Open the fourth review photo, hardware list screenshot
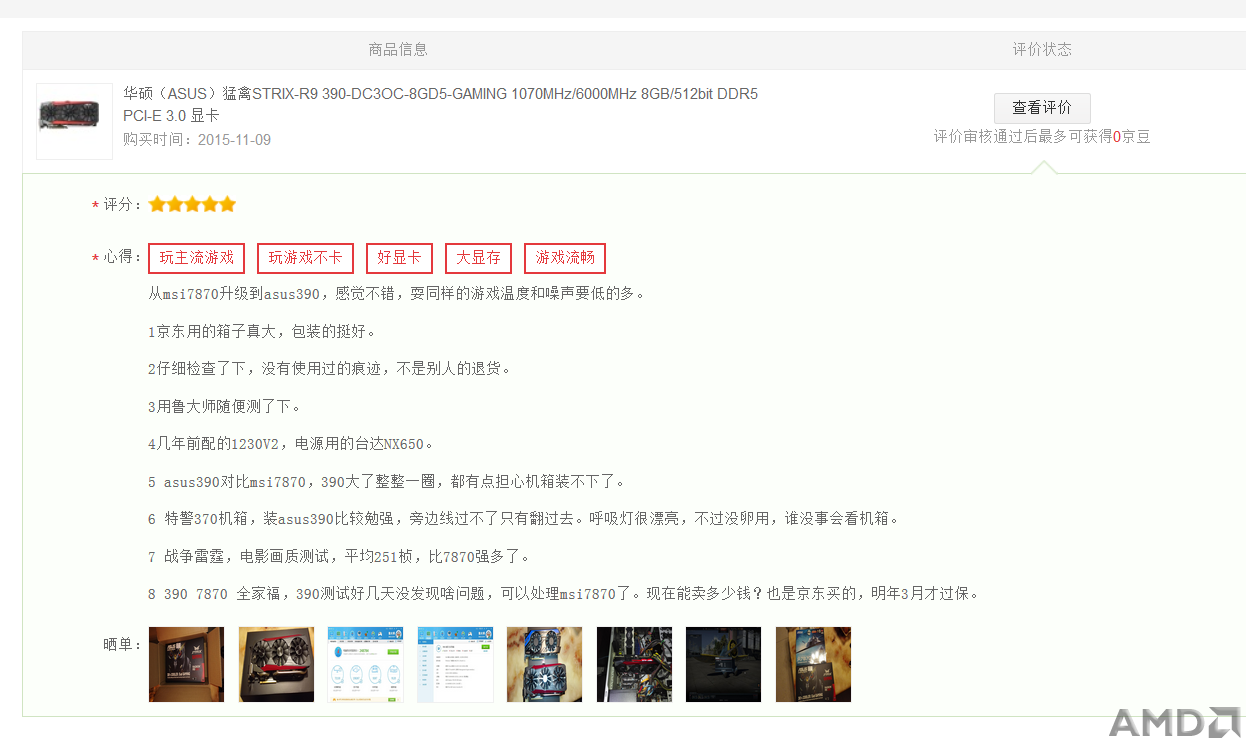The image size is (1246, 743). (x=455, y=665)
